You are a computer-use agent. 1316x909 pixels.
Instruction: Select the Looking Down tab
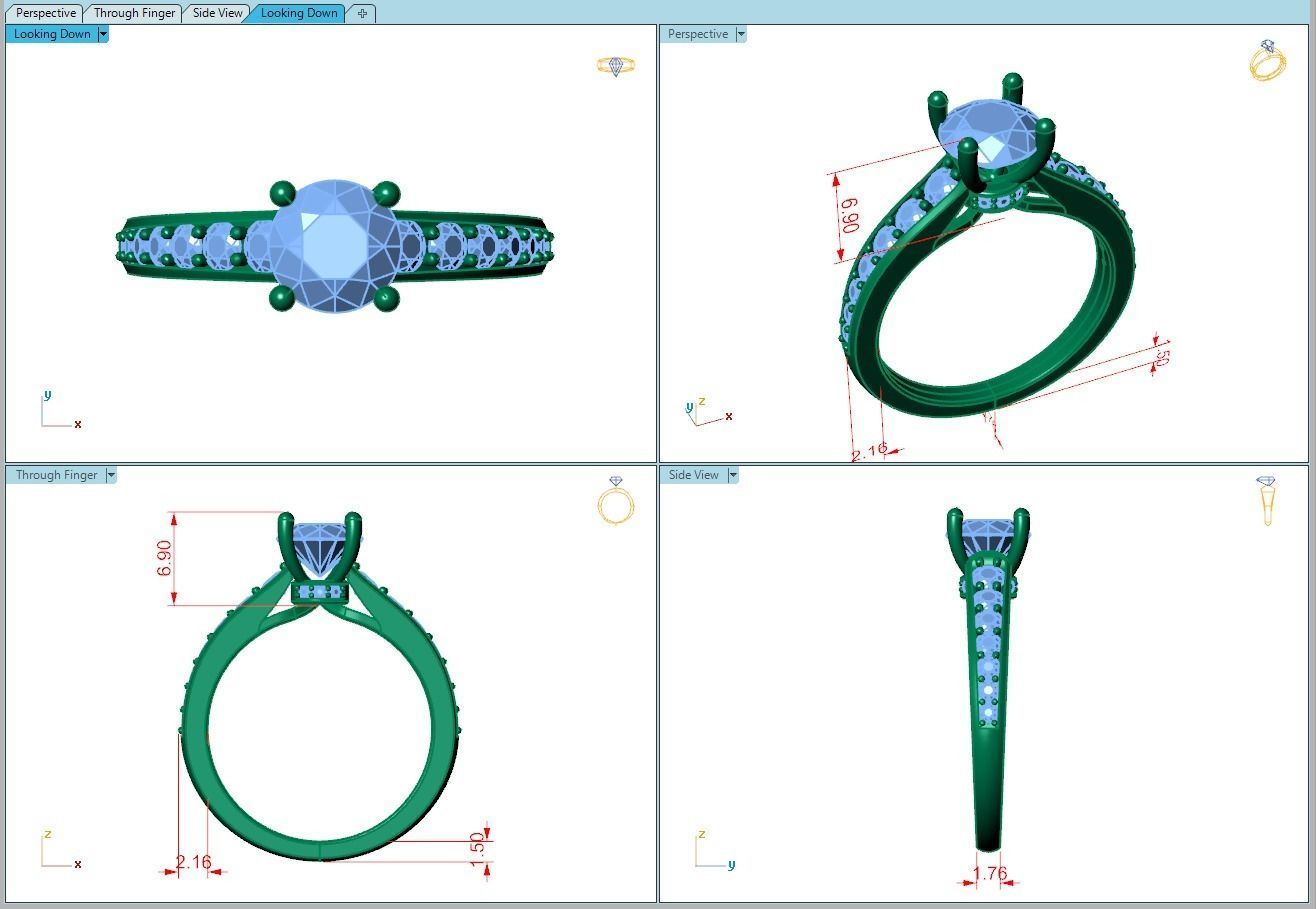coord(298,13)
